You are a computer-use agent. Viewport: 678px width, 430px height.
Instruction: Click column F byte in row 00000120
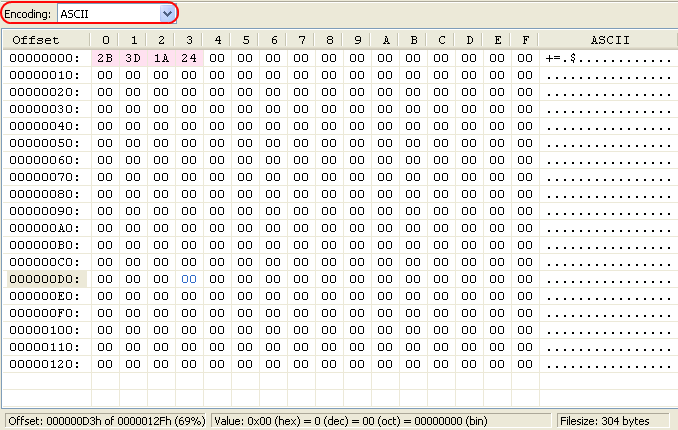click(525, 364)
